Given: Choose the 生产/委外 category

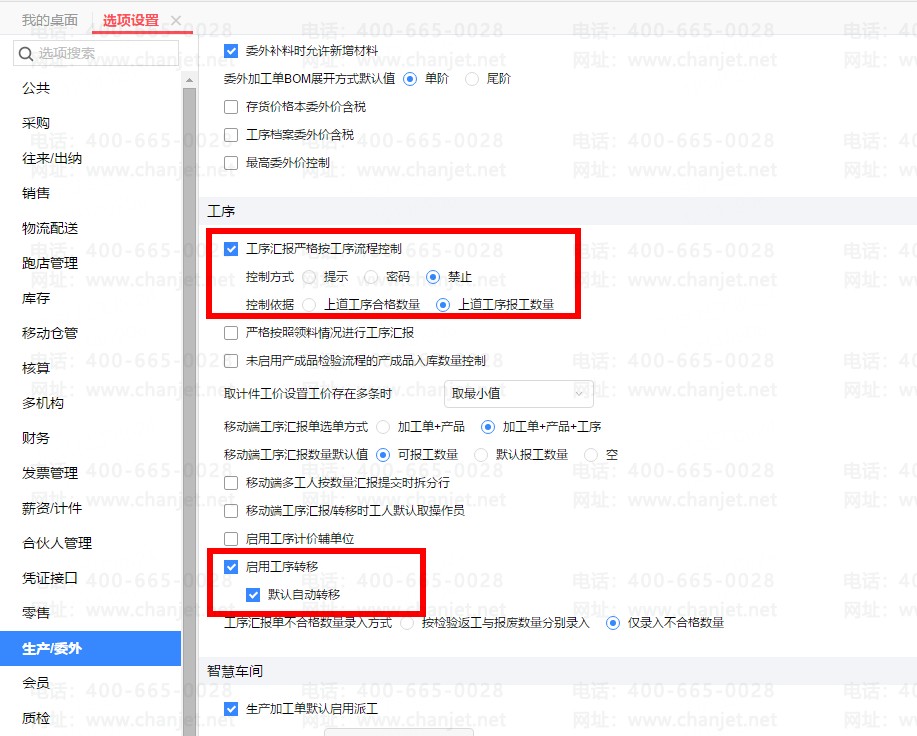Looking at the screenshot, I should coord(90,648).
